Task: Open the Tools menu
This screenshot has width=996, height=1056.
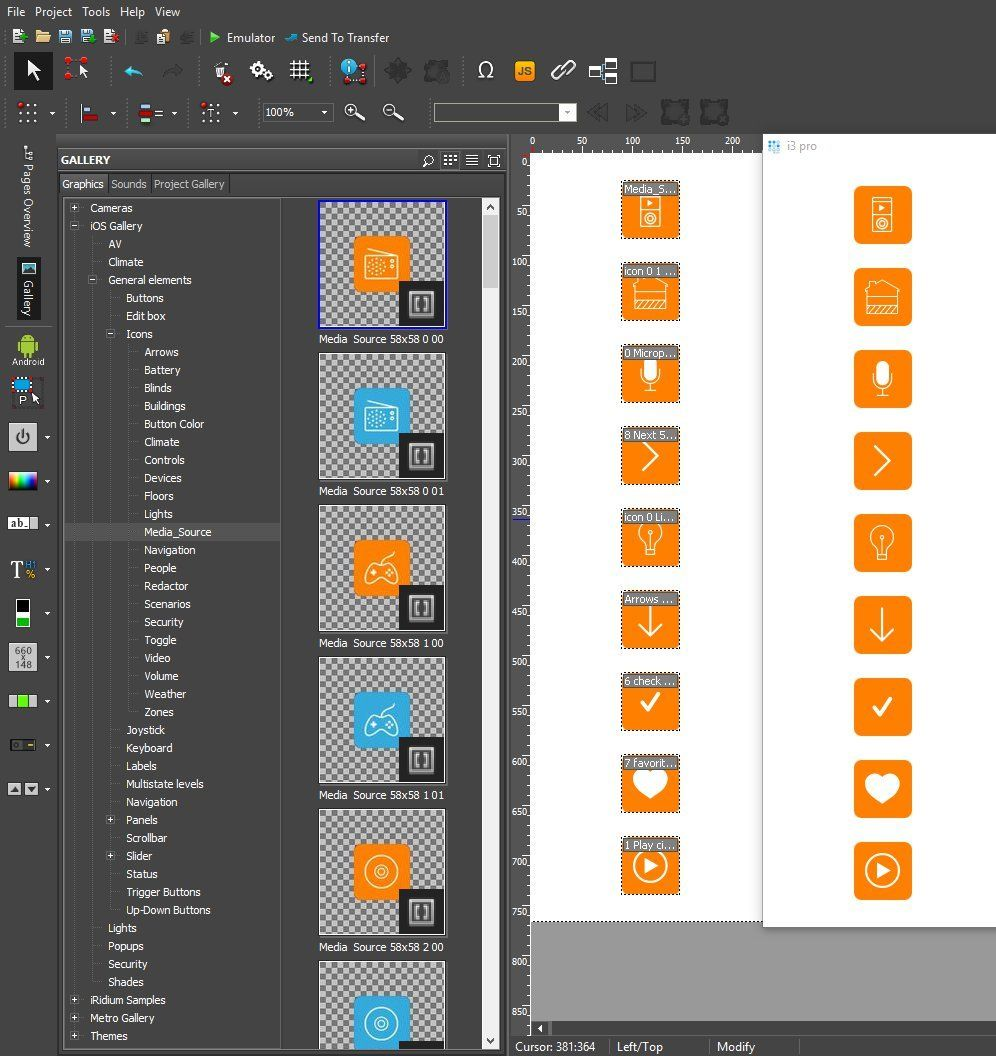Action: tap(96, 12)
